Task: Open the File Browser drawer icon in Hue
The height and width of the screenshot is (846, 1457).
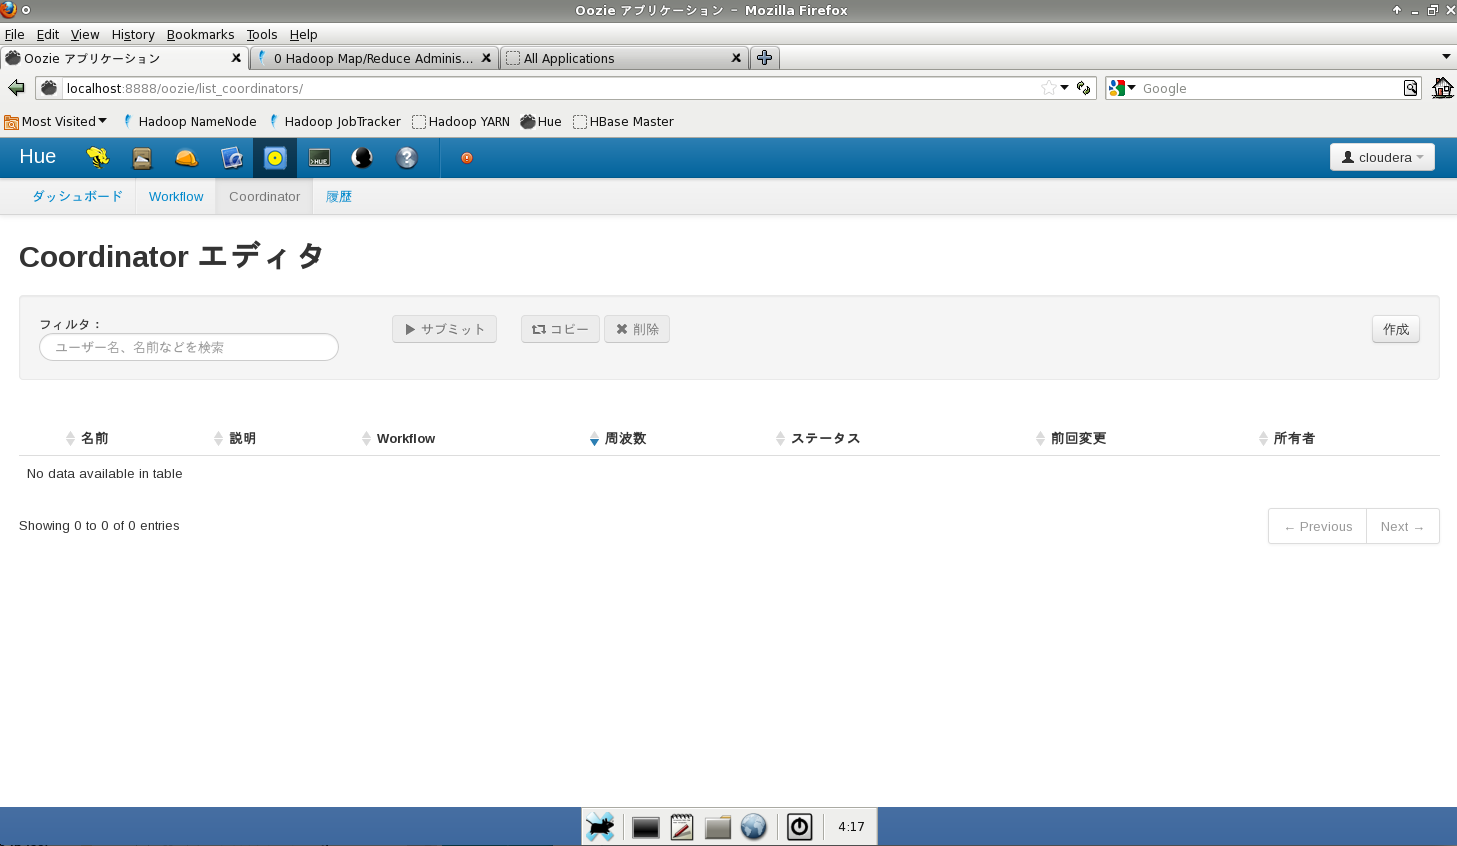Action: coord(142,157)
